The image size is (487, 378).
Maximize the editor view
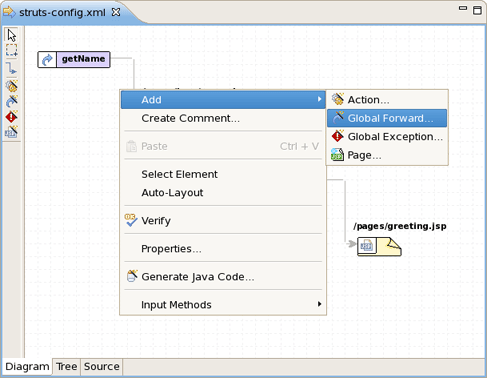[477, 10]
